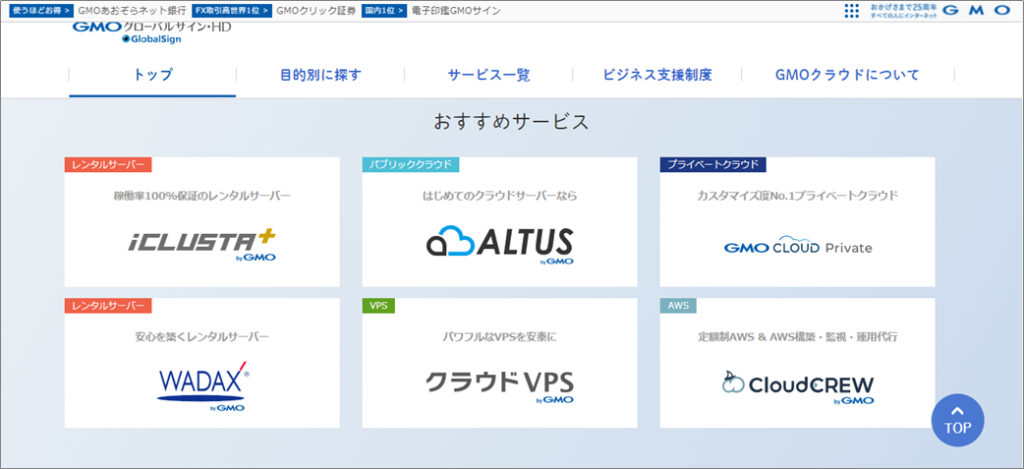Click the GMO Global Sign HD logo
The width and height of the screenshot is (1024, 469).
click(x=152, y=33)
